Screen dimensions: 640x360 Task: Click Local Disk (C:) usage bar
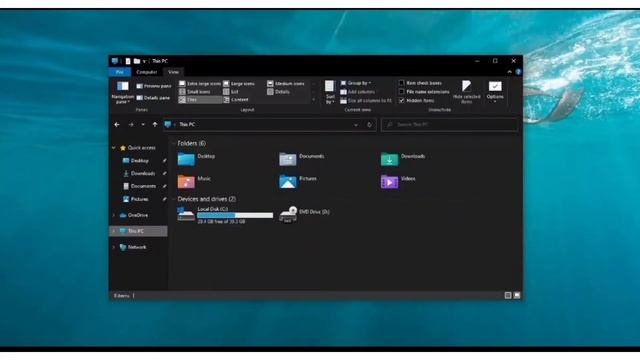235,215
